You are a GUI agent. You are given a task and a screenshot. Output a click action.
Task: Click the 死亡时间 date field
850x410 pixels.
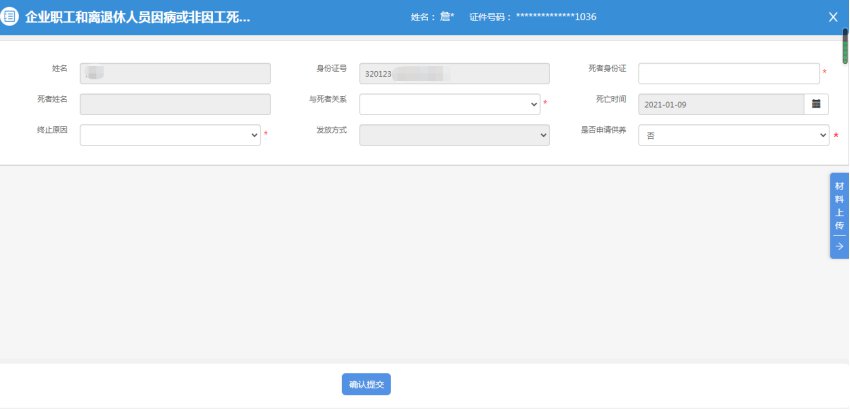[721, 104]
